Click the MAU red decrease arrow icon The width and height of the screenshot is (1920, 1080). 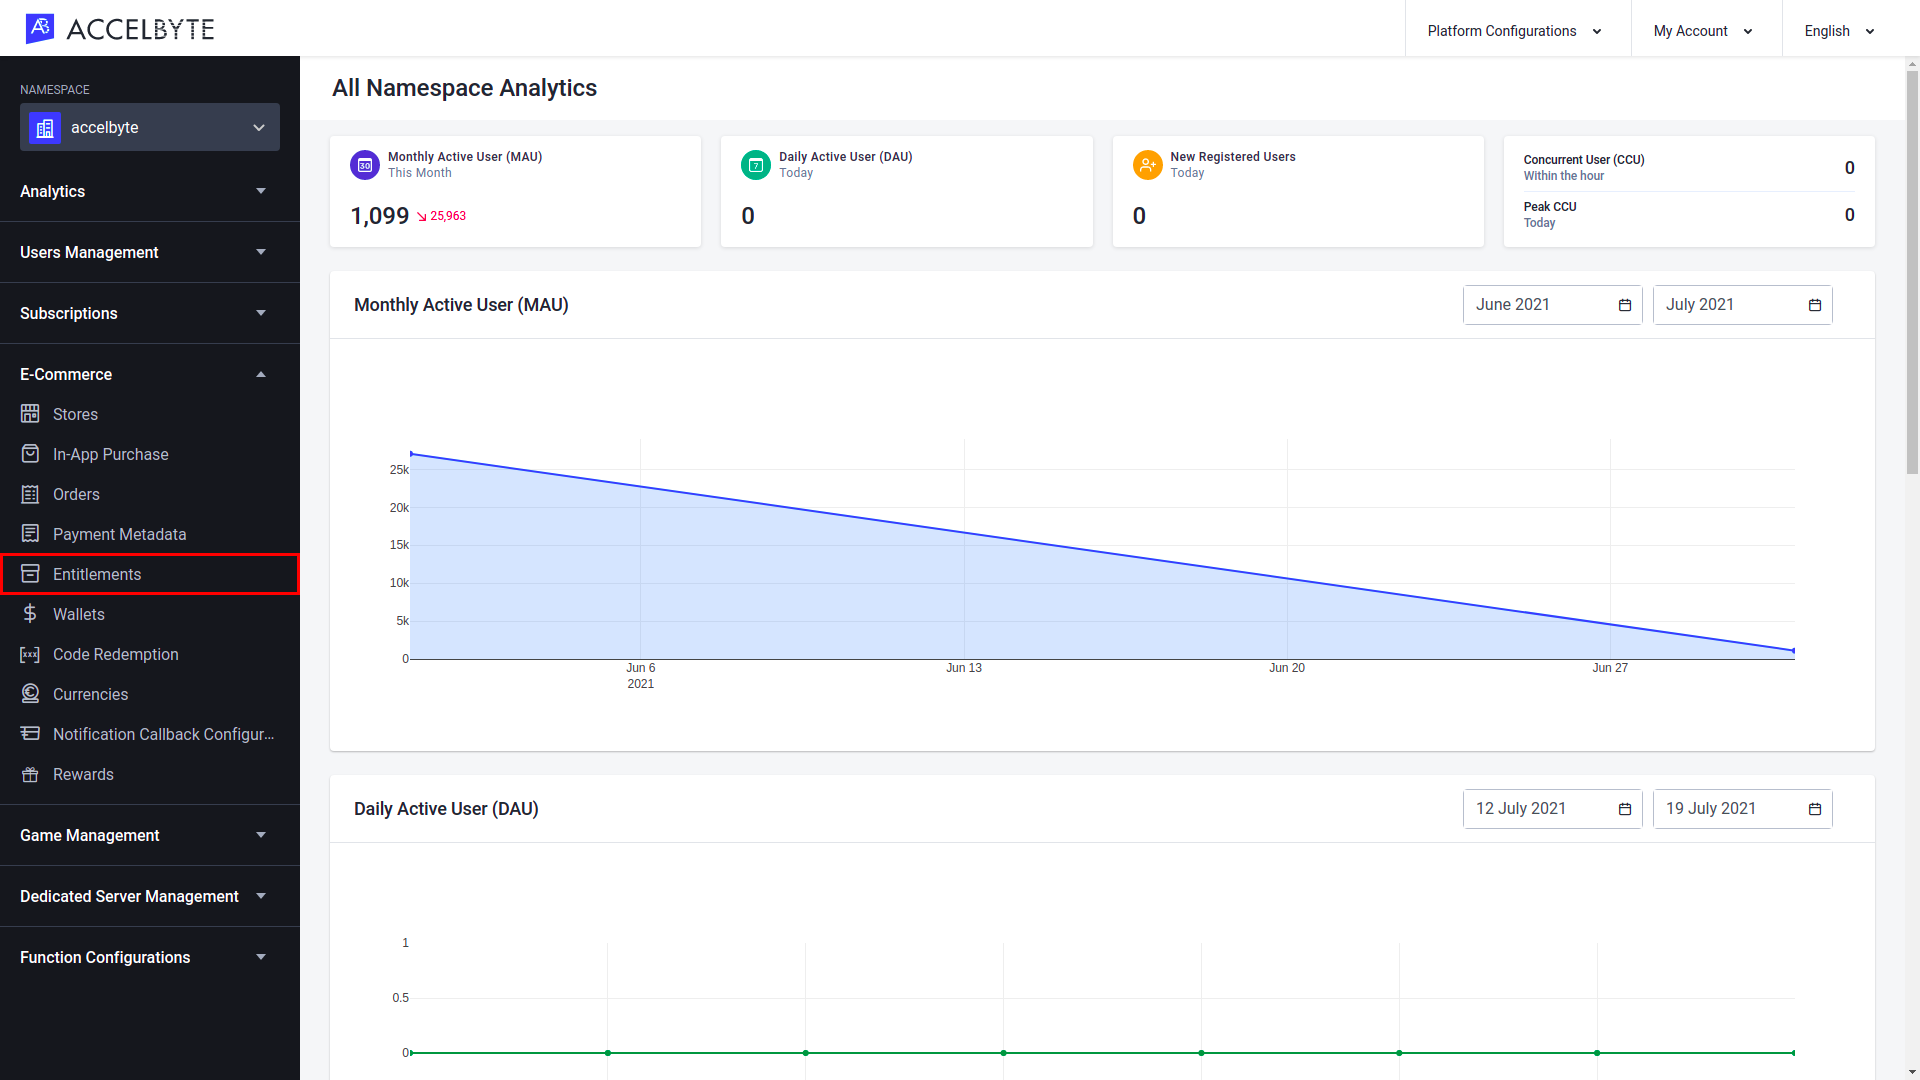(x=422, y=216)
